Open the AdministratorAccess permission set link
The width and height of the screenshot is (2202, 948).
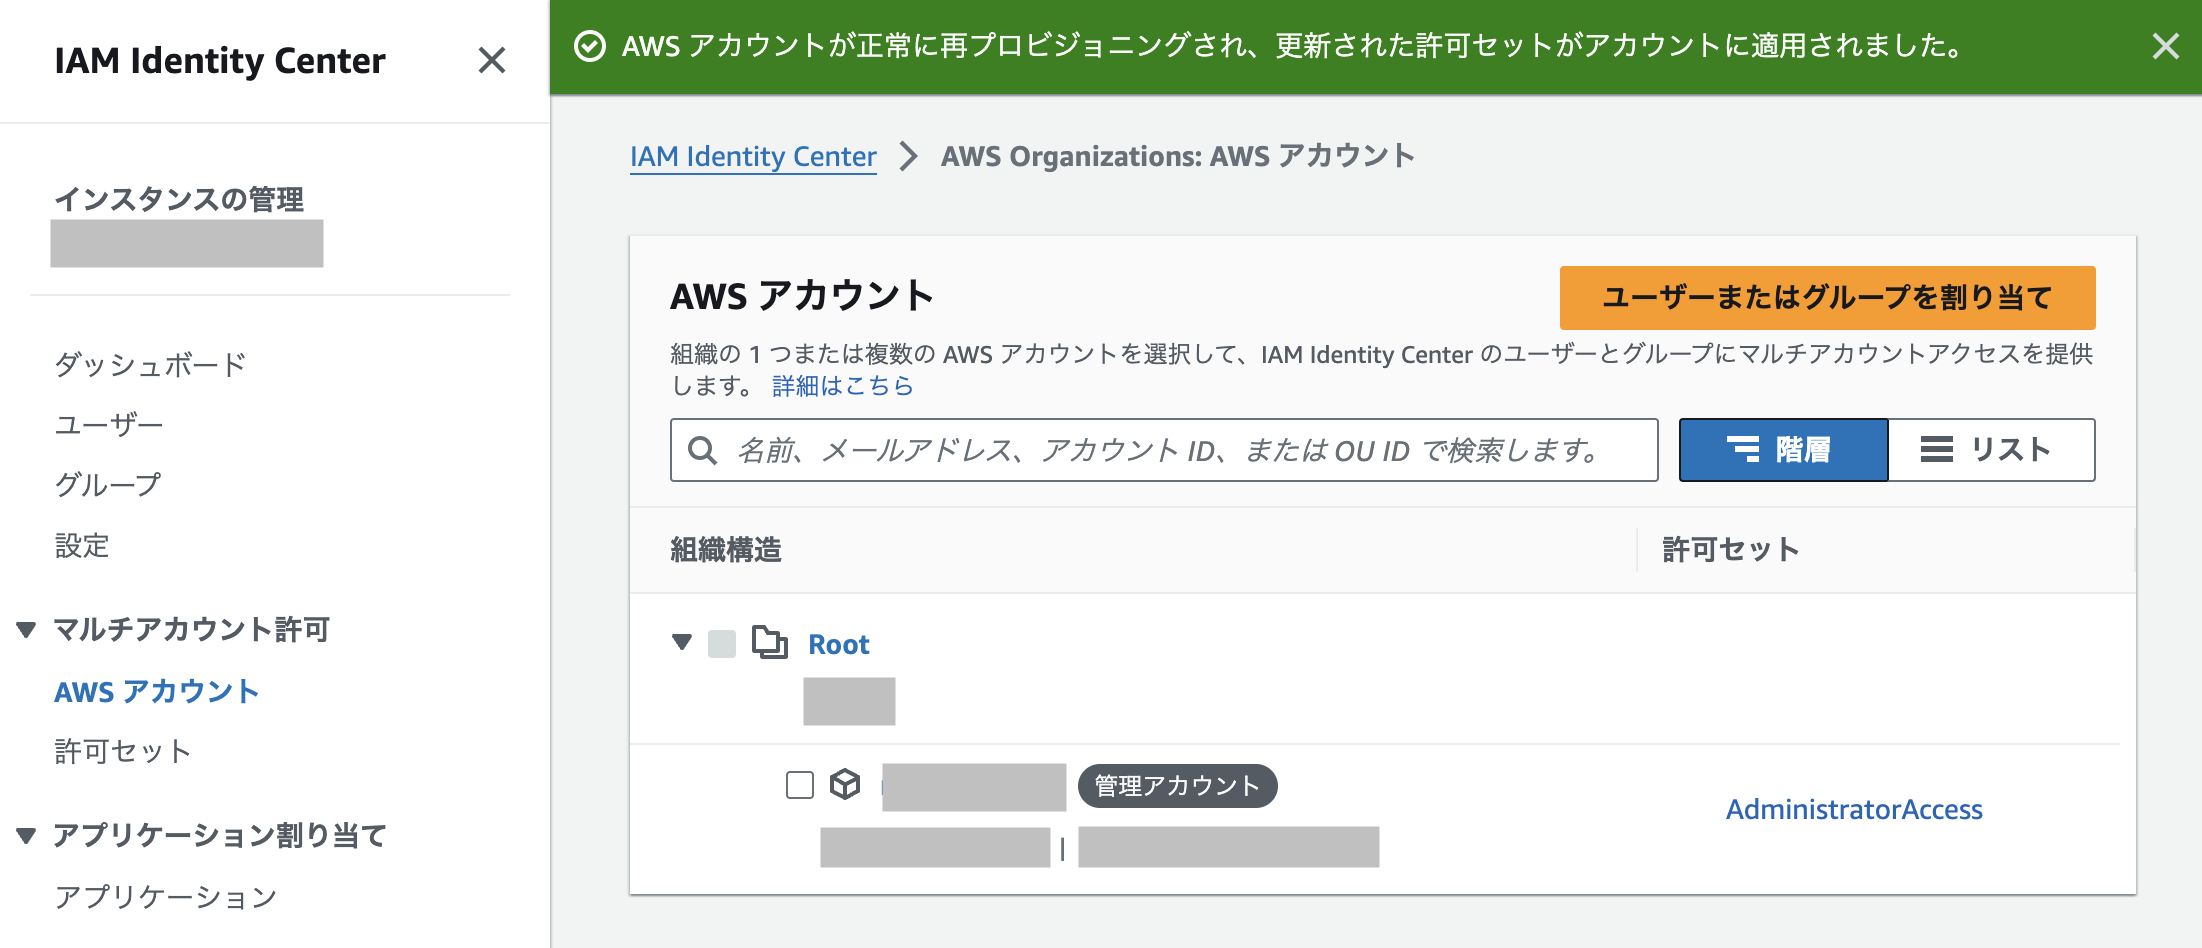1854,809
